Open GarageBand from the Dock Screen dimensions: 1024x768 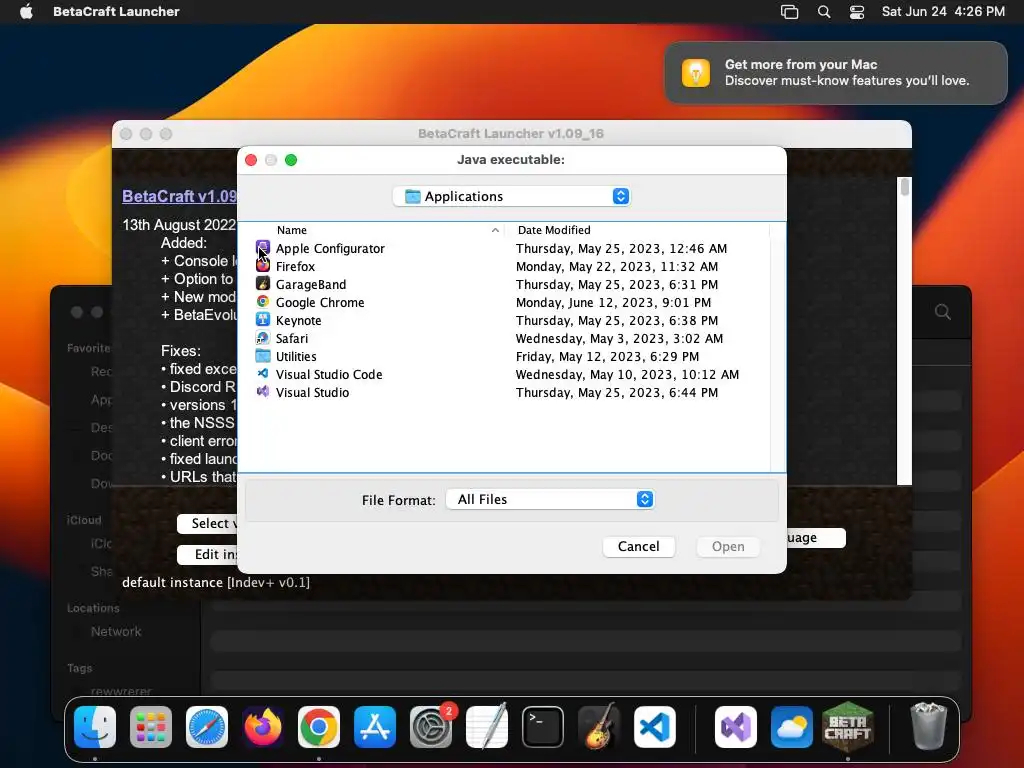coord(599,727)
